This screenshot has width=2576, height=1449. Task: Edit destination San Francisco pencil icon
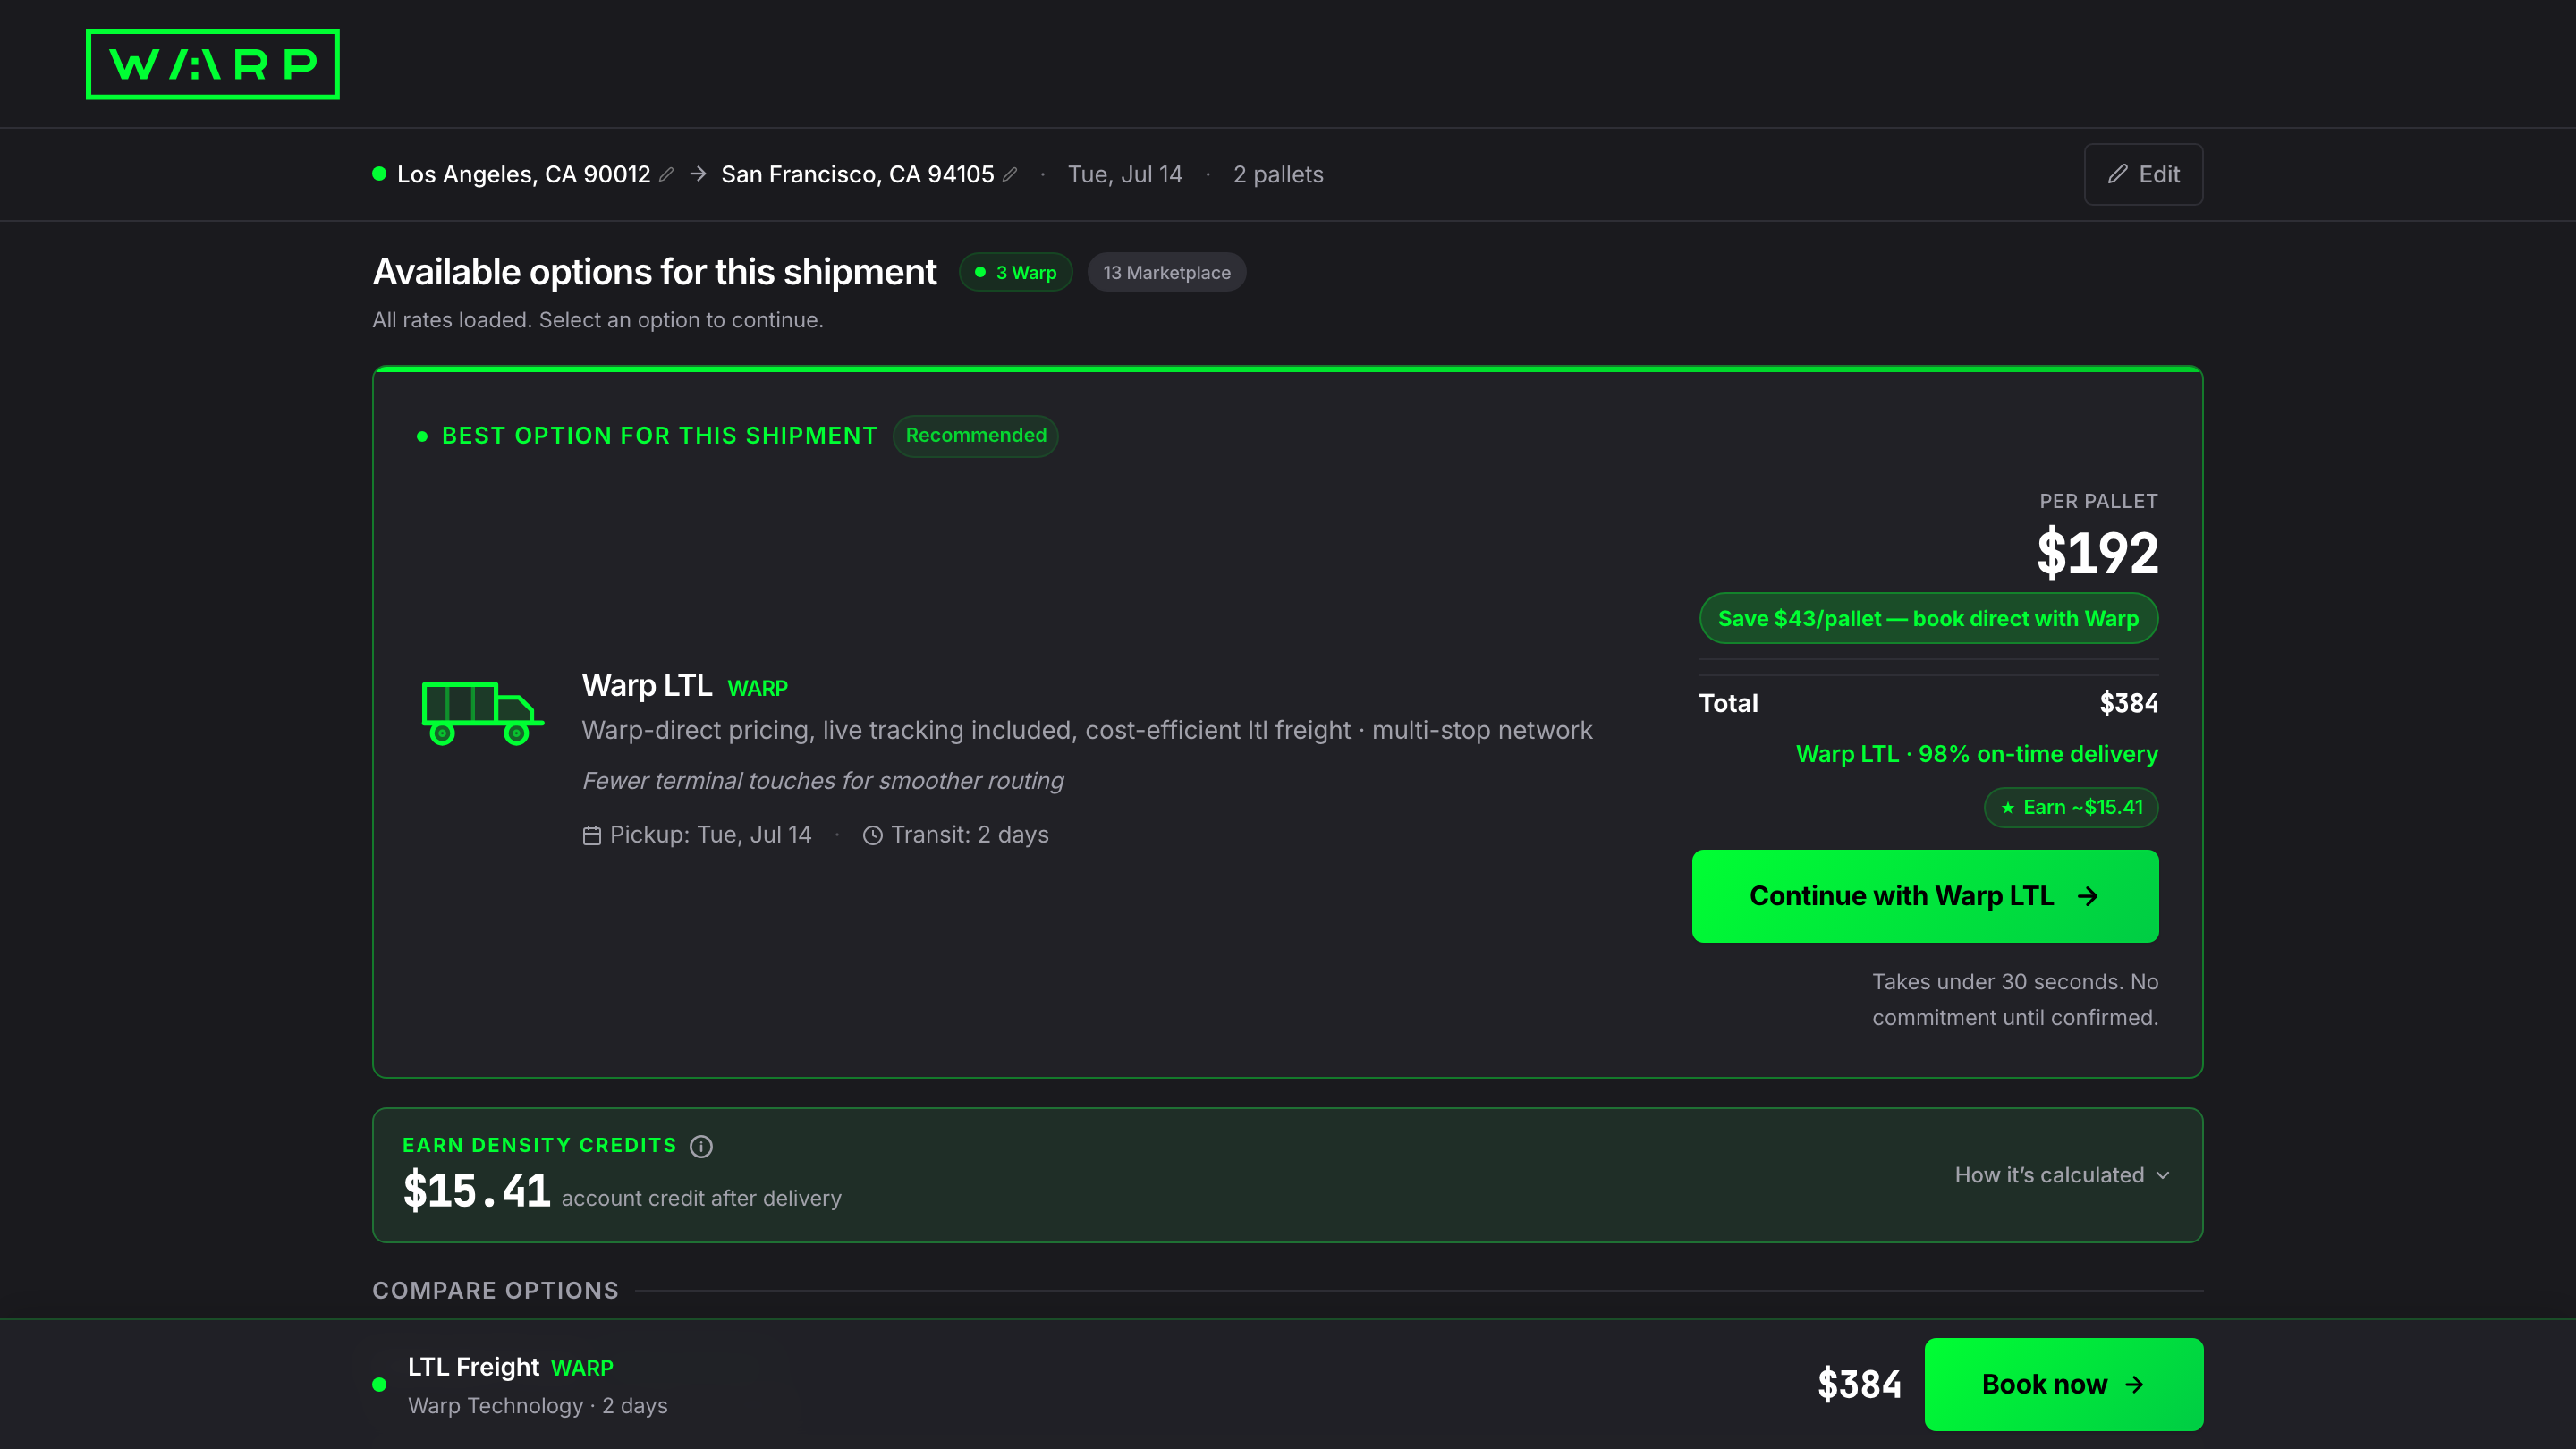pos(1010,175)
